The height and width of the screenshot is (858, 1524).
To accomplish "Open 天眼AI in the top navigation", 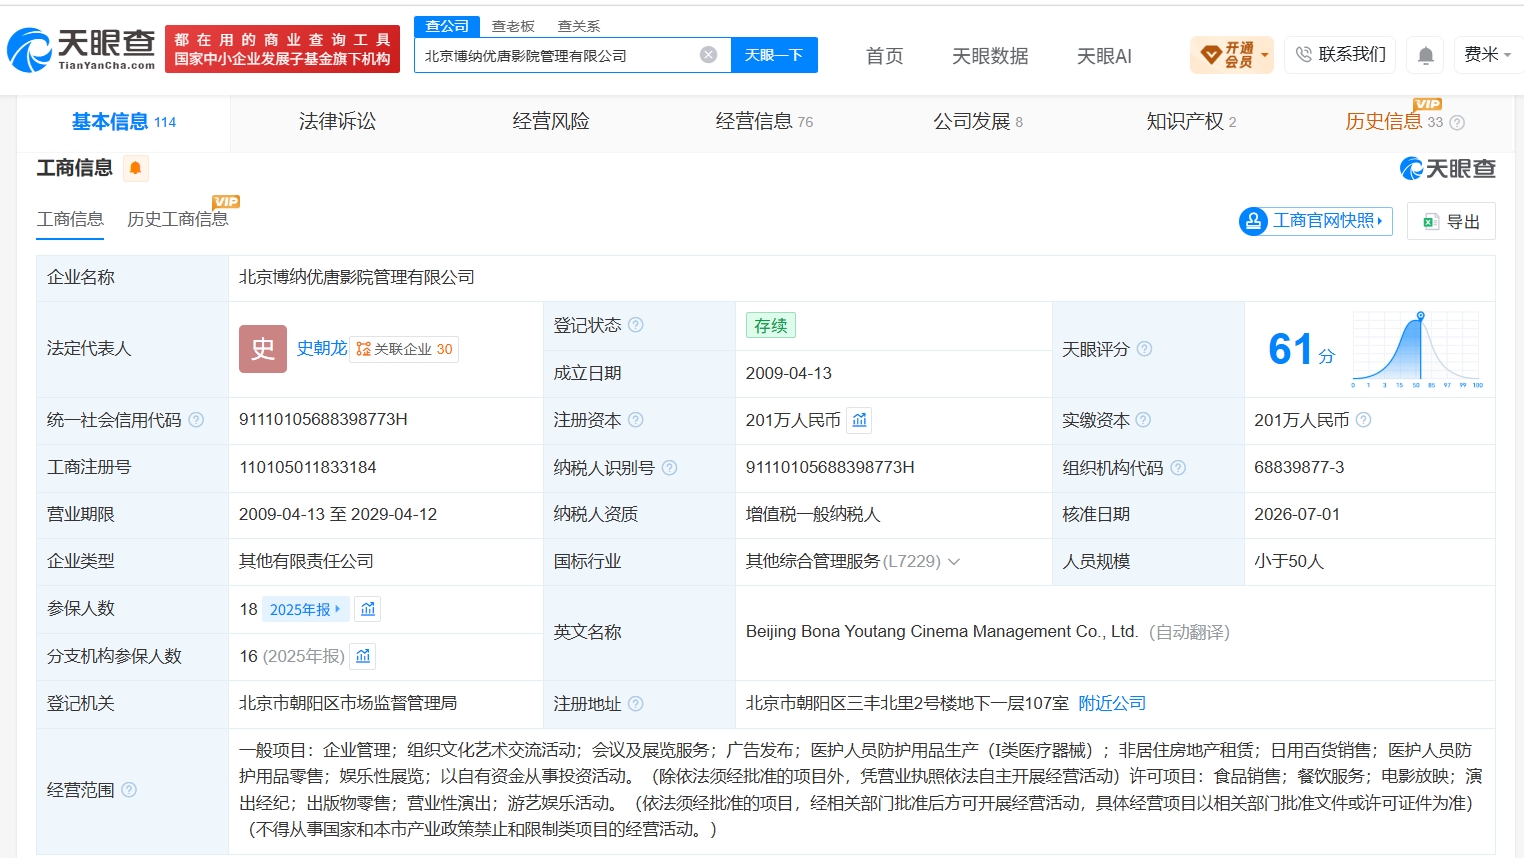I will click(x=1104, y=56).
